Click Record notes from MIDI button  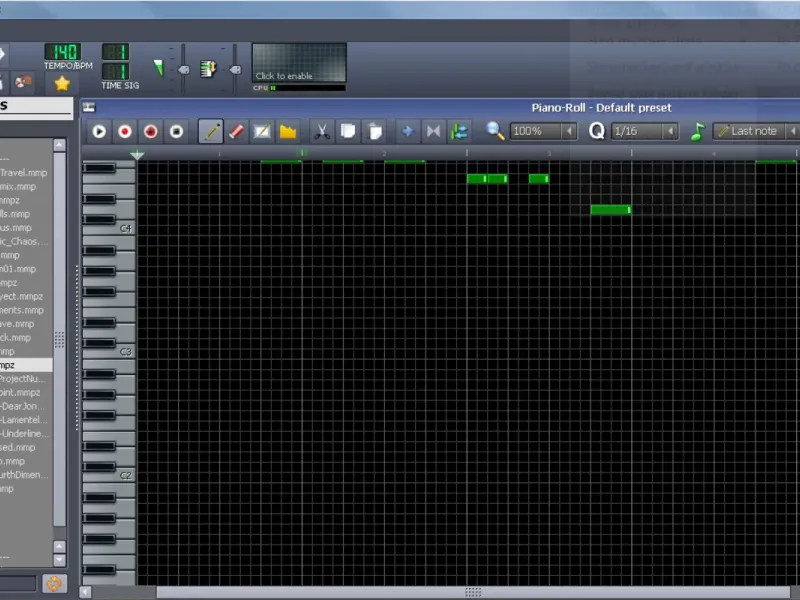[125, 132]
